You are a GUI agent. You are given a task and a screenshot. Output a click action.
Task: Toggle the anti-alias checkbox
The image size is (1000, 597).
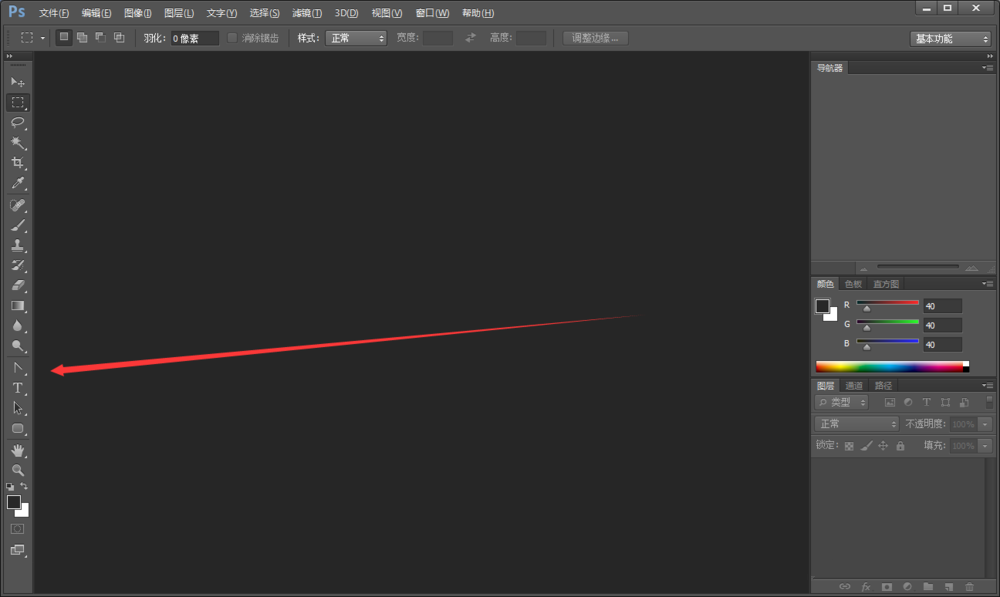click(x=232, y=38)
